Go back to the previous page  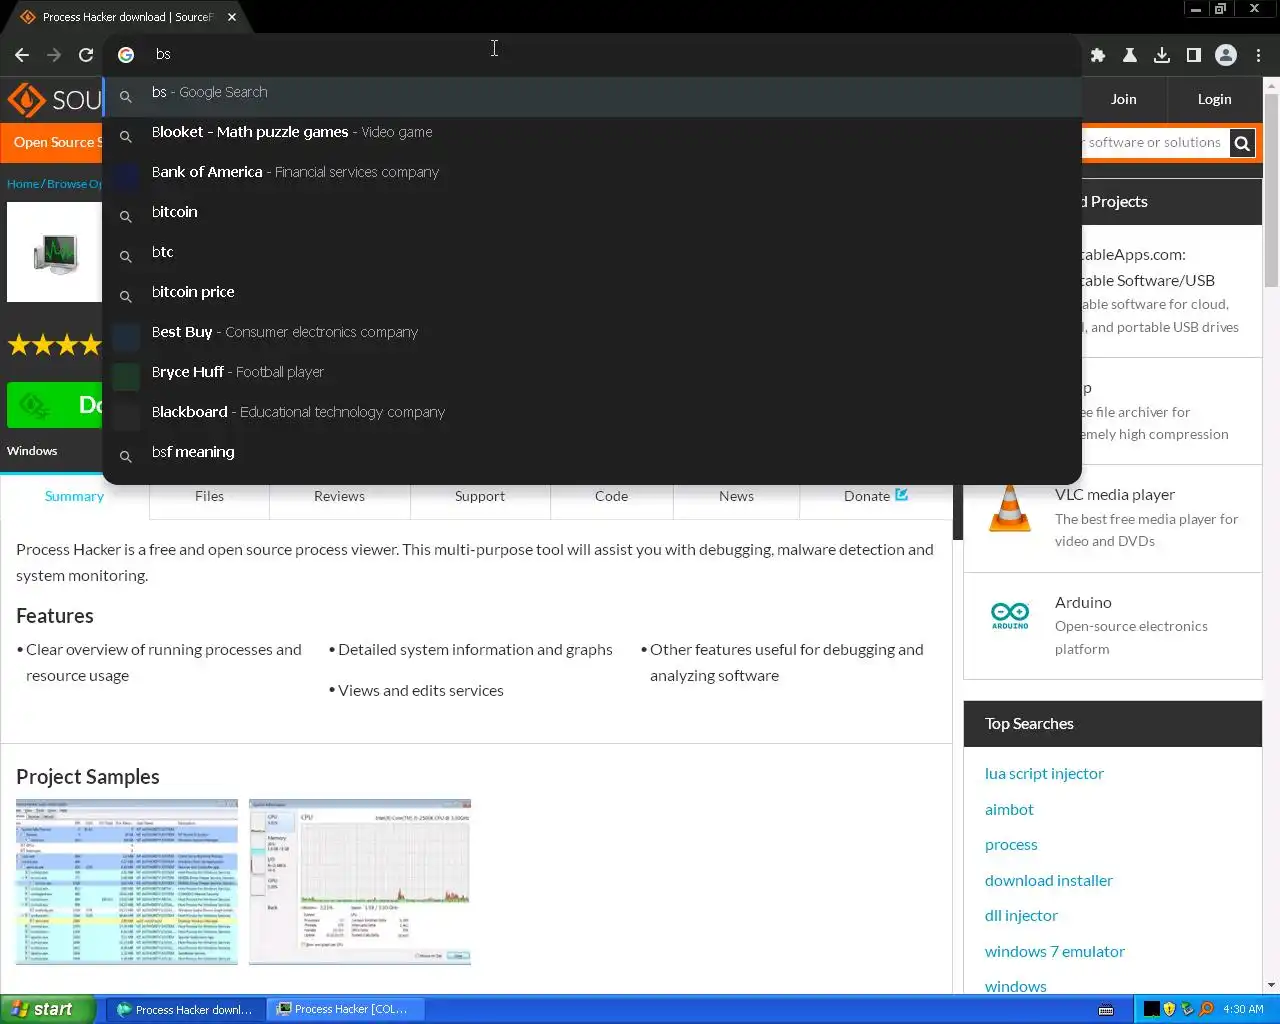click(22, 55)
